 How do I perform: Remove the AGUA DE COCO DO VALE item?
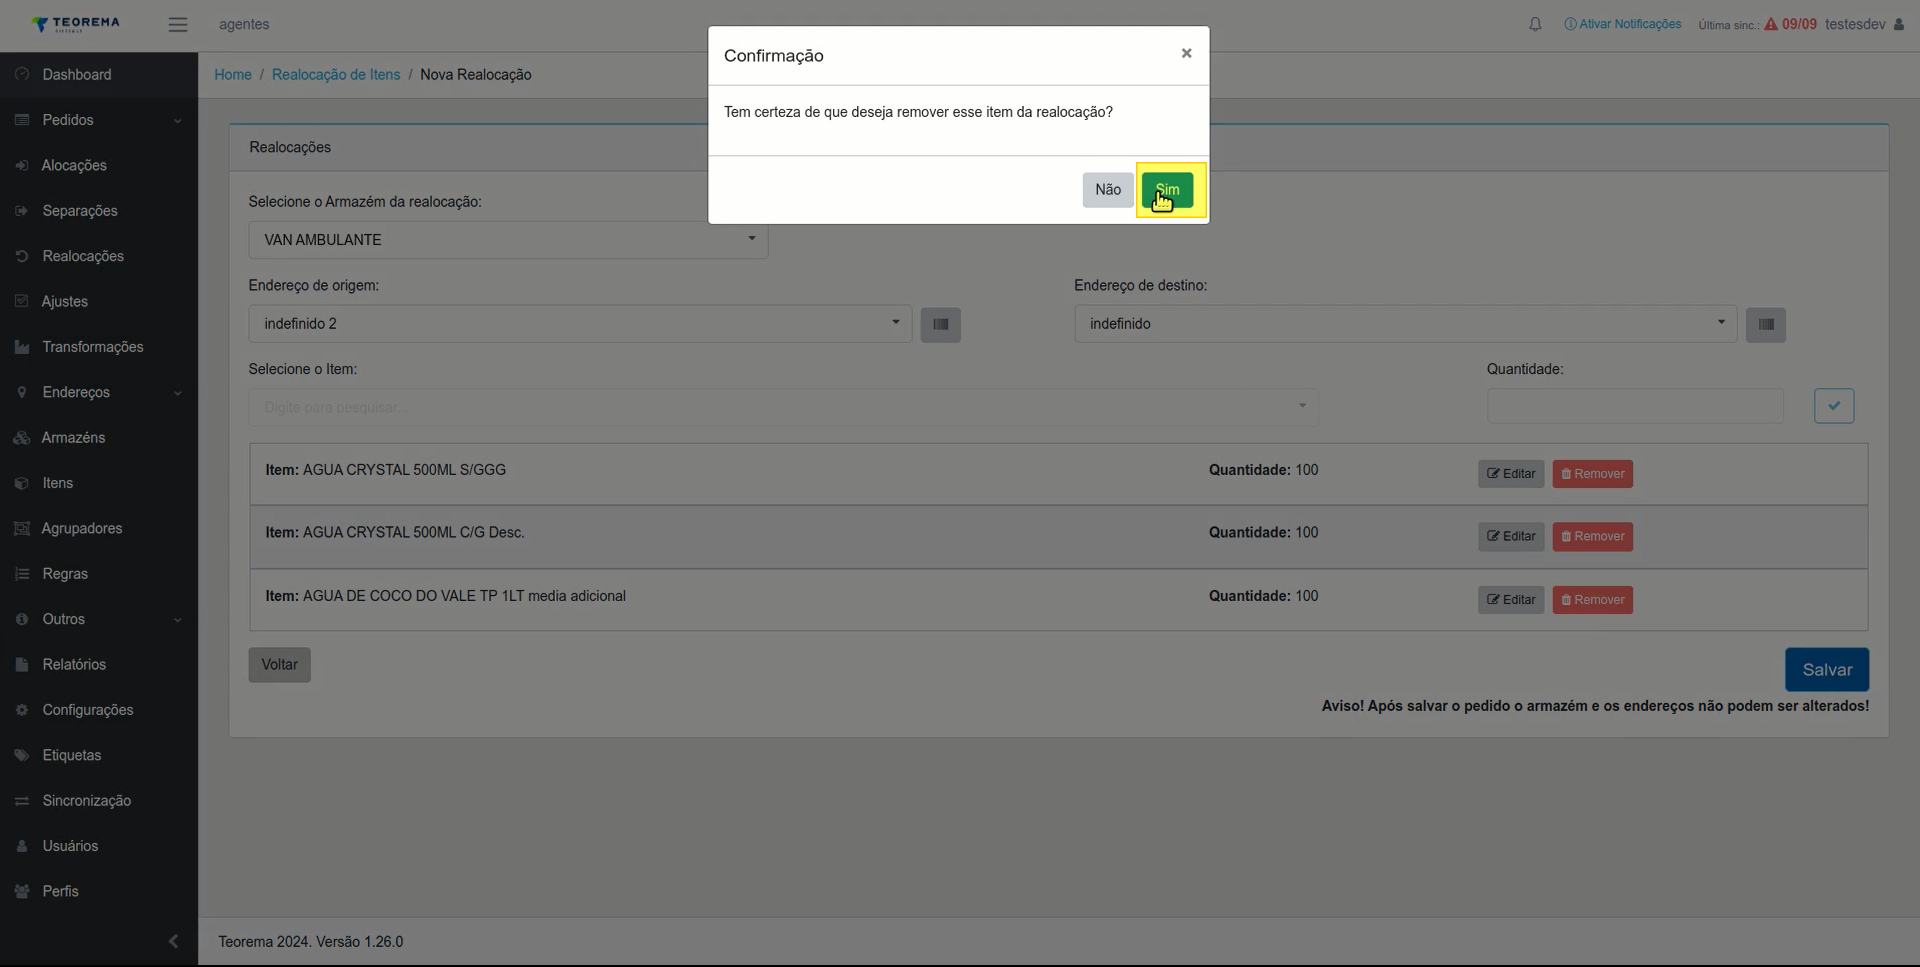pos(1593,600)
